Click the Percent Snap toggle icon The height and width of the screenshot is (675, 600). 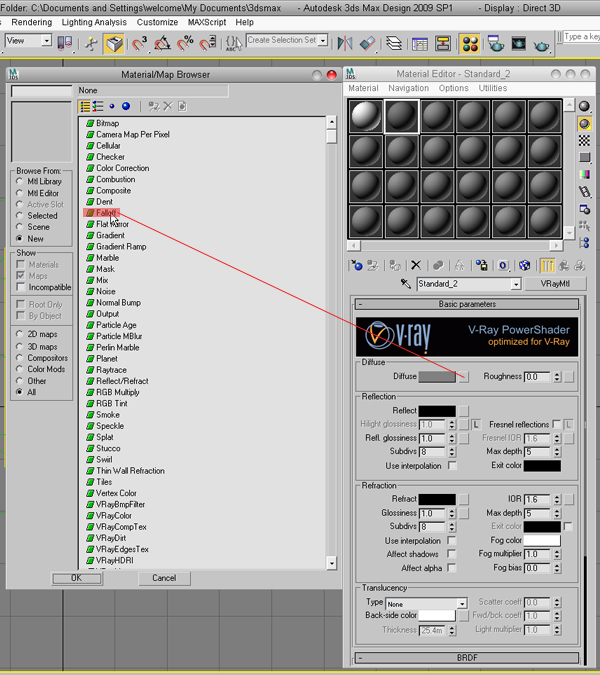(185, 43)
